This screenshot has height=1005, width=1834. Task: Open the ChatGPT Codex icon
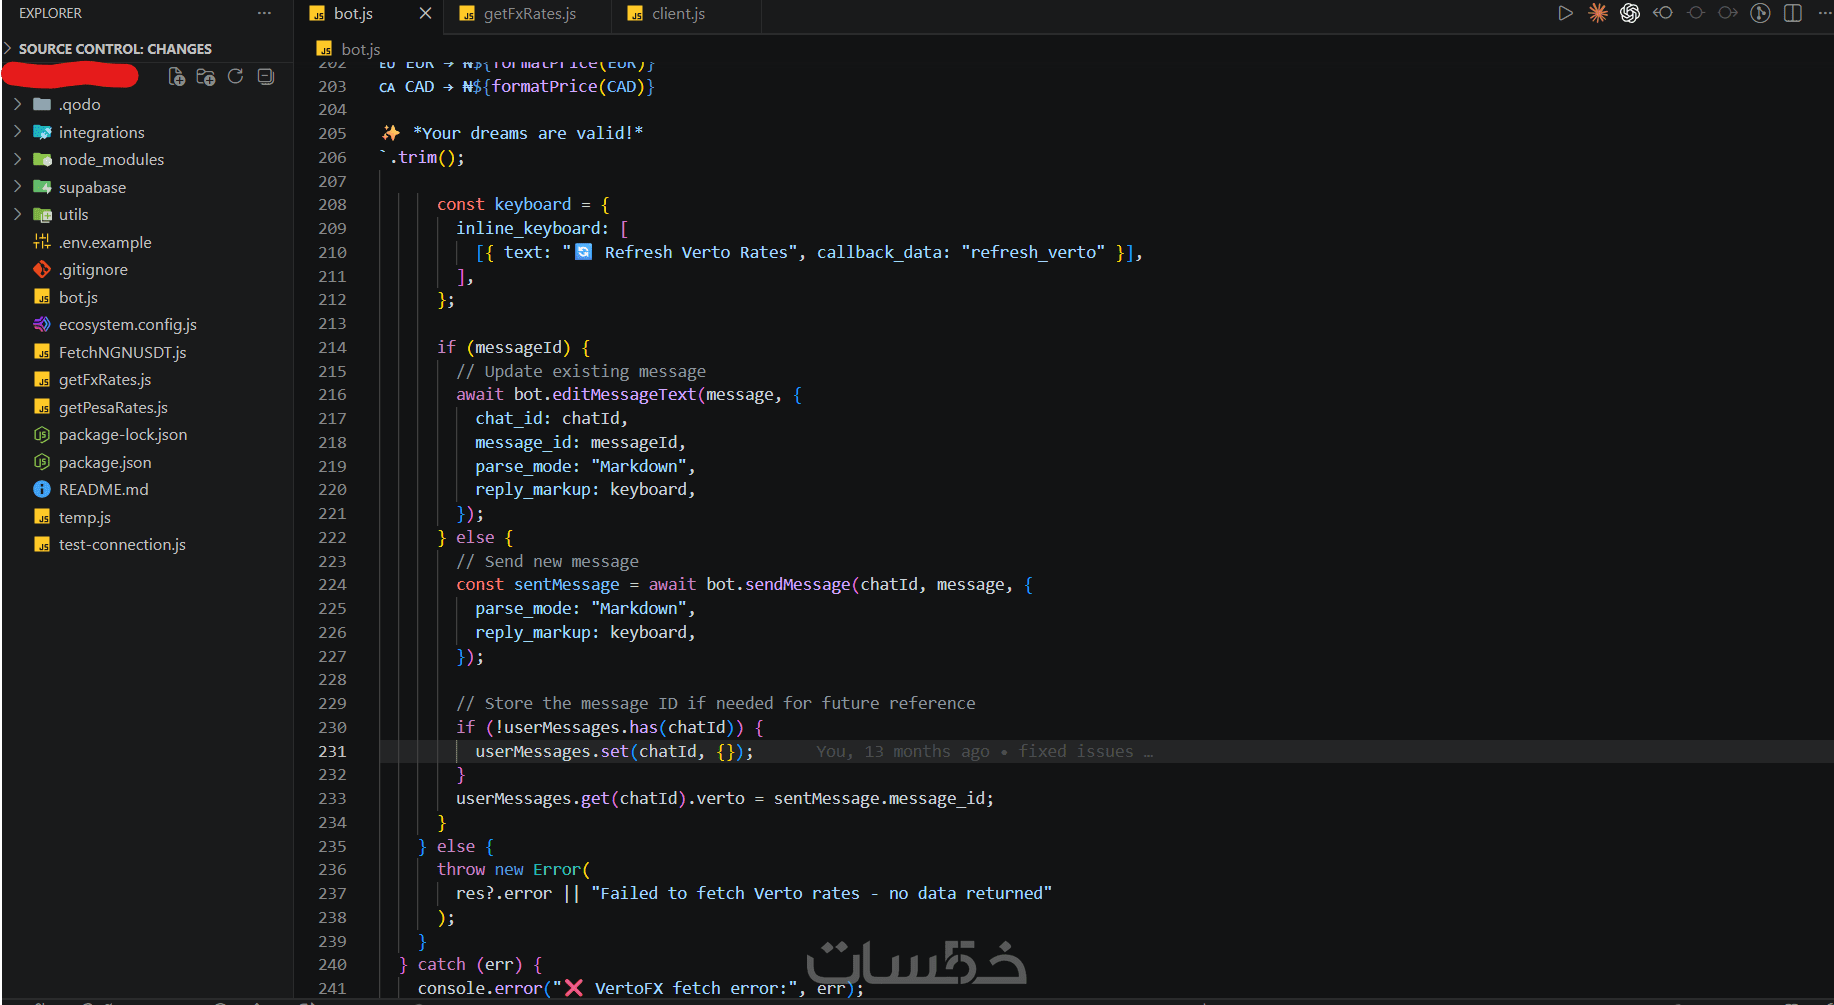(1630, 13)
